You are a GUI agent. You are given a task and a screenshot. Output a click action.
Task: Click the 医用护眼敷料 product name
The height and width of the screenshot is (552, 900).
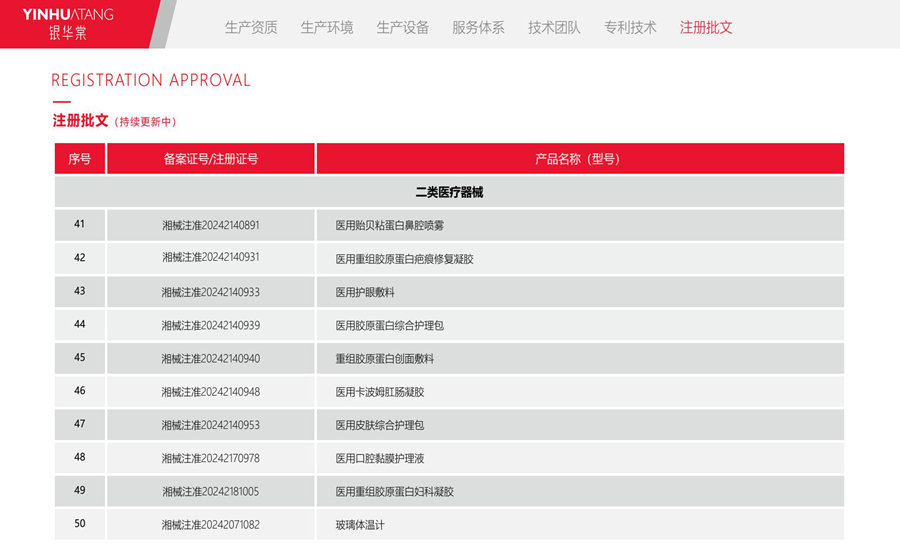(365, 292)
